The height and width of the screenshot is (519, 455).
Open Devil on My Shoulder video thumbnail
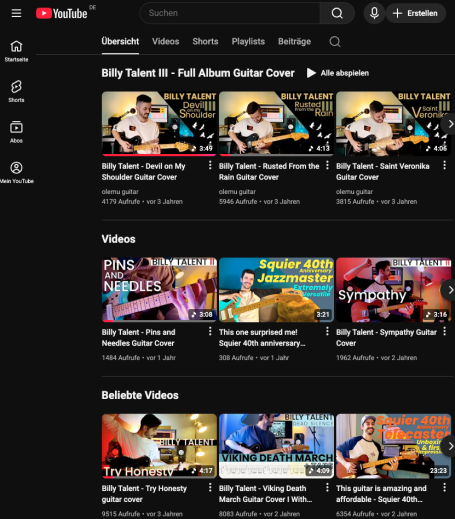point(159,124)
